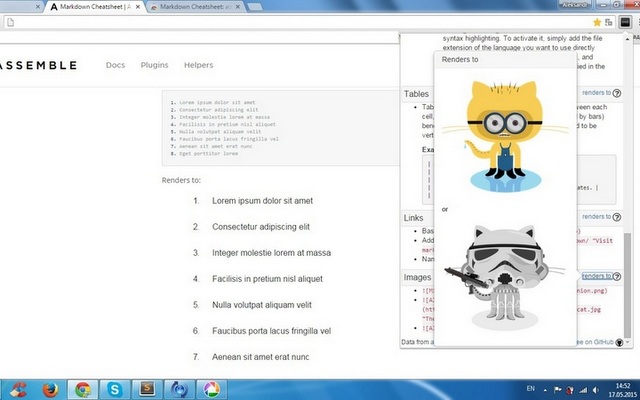Click the stormtrooper octocat image
640x400 pixels.
[x=505, y=277]
